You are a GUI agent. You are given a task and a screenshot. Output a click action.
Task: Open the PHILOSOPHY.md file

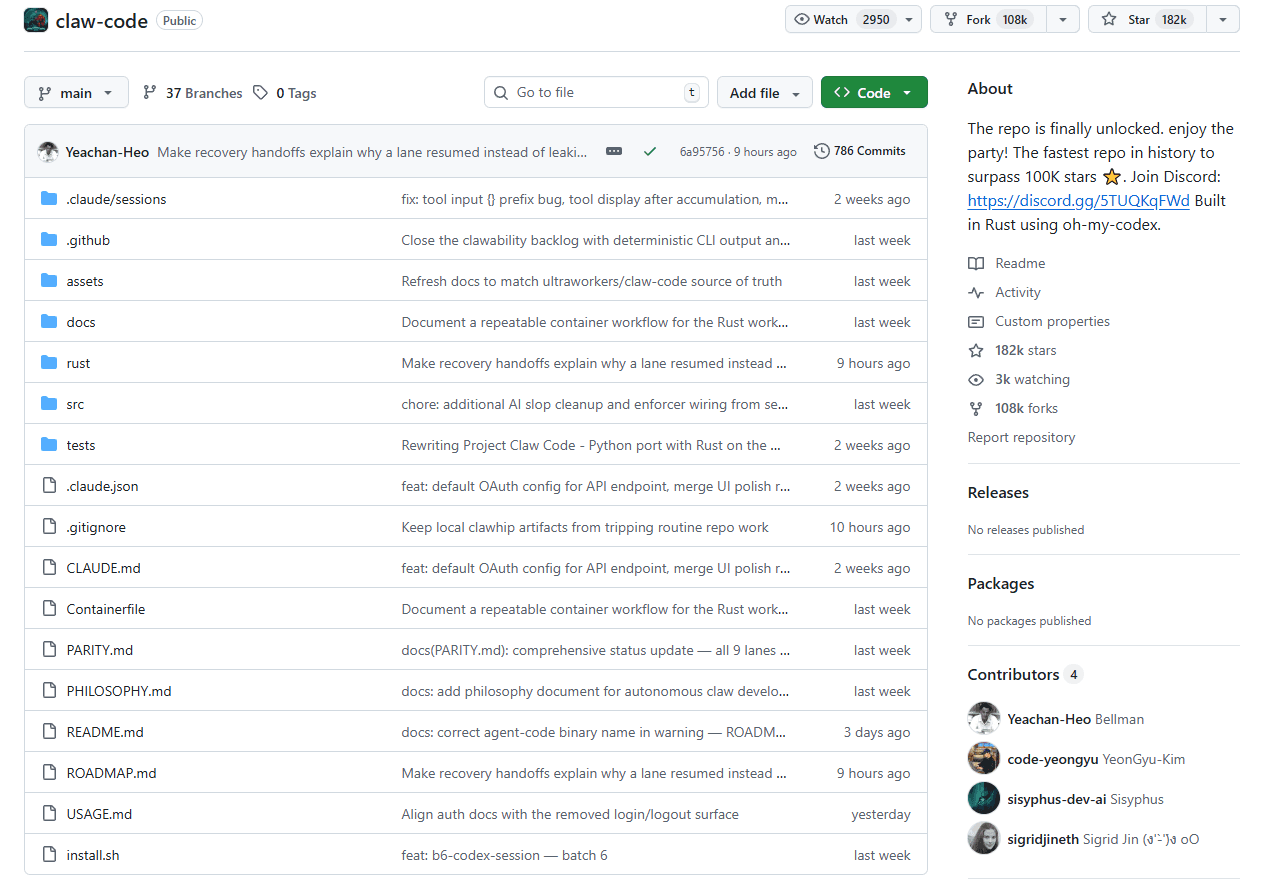(x=119, y=691)
